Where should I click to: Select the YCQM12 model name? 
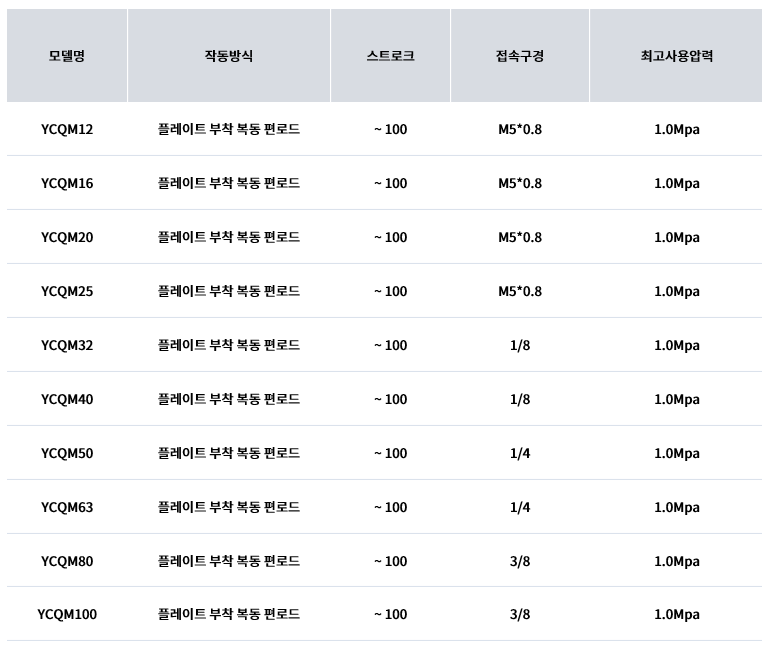[x=67, y=129]
